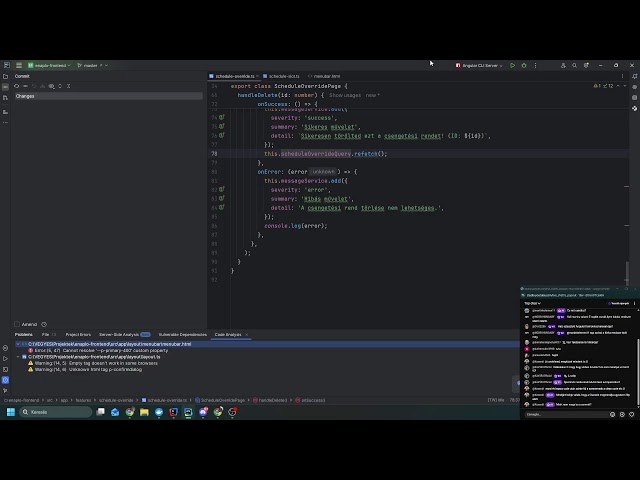
Task: Open more run actions vertical dots
Action: (536, 65)
